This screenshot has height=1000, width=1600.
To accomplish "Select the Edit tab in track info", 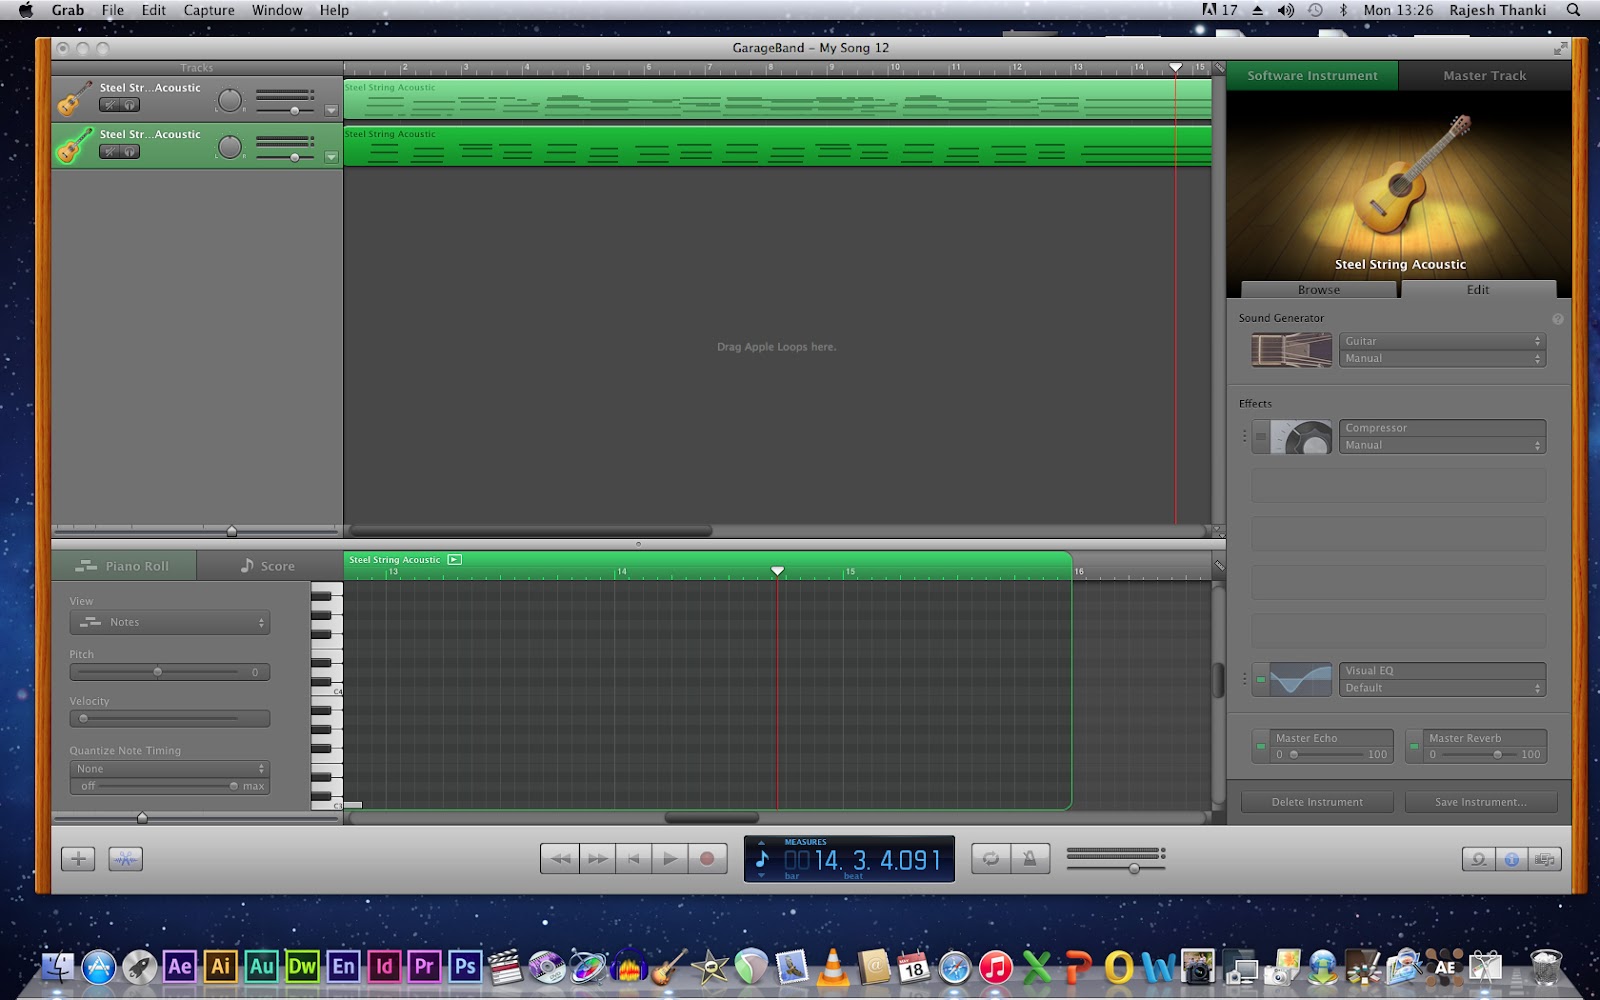I will tap(1478, 290).
